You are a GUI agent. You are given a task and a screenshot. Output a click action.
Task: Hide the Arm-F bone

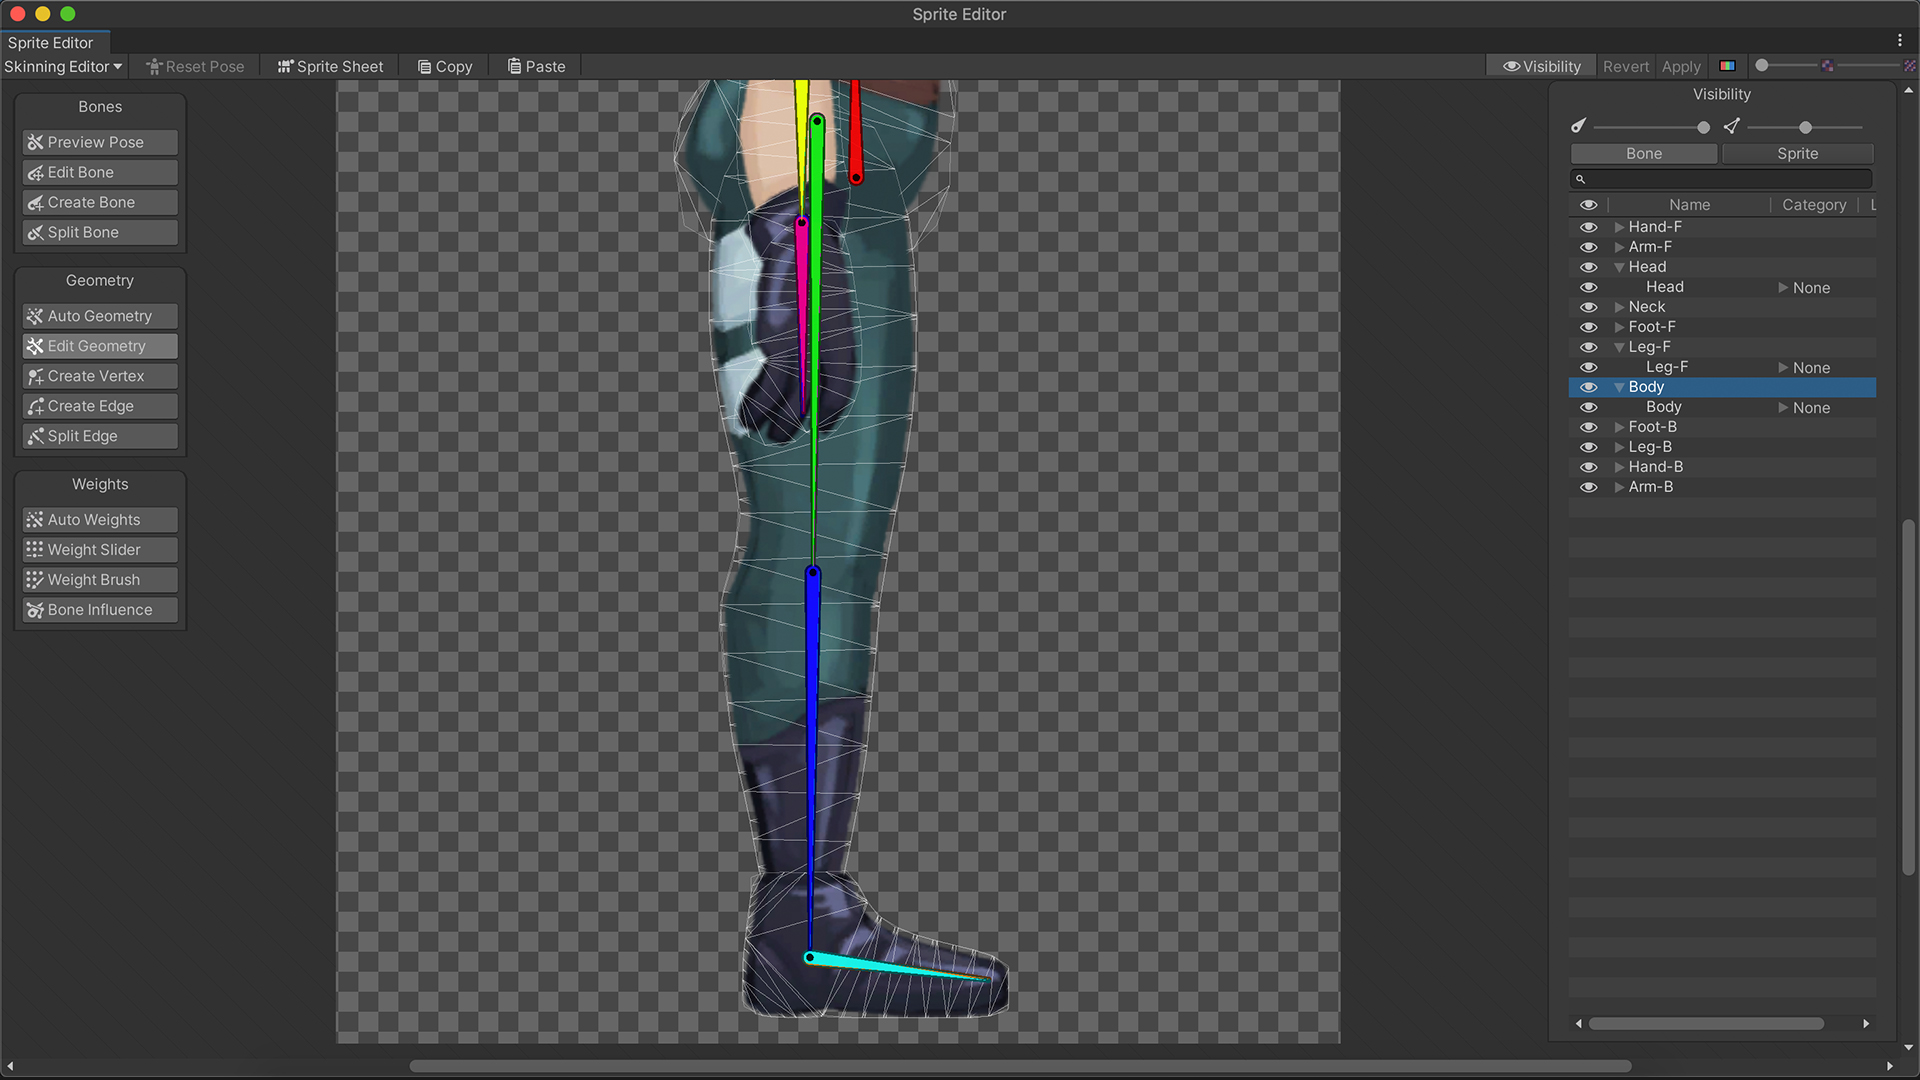[1588, 247]
